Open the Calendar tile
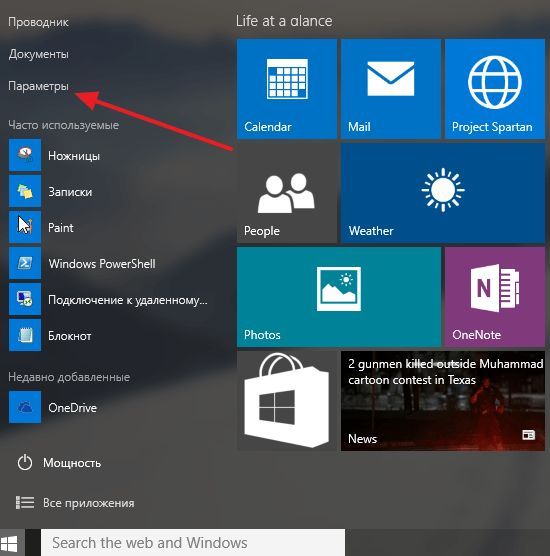Screen dimensions: 550x556 287,88
